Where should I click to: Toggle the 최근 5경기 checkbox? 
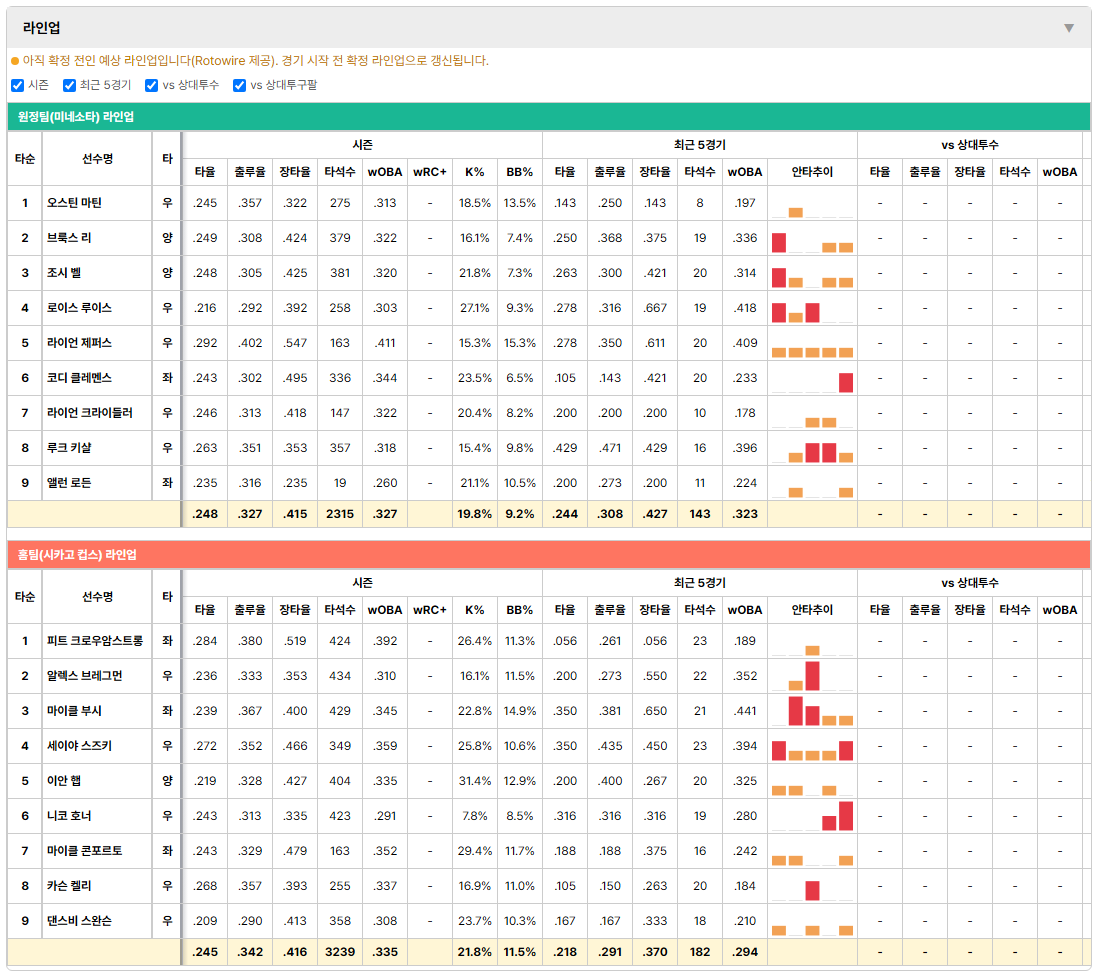click(69, 85)
